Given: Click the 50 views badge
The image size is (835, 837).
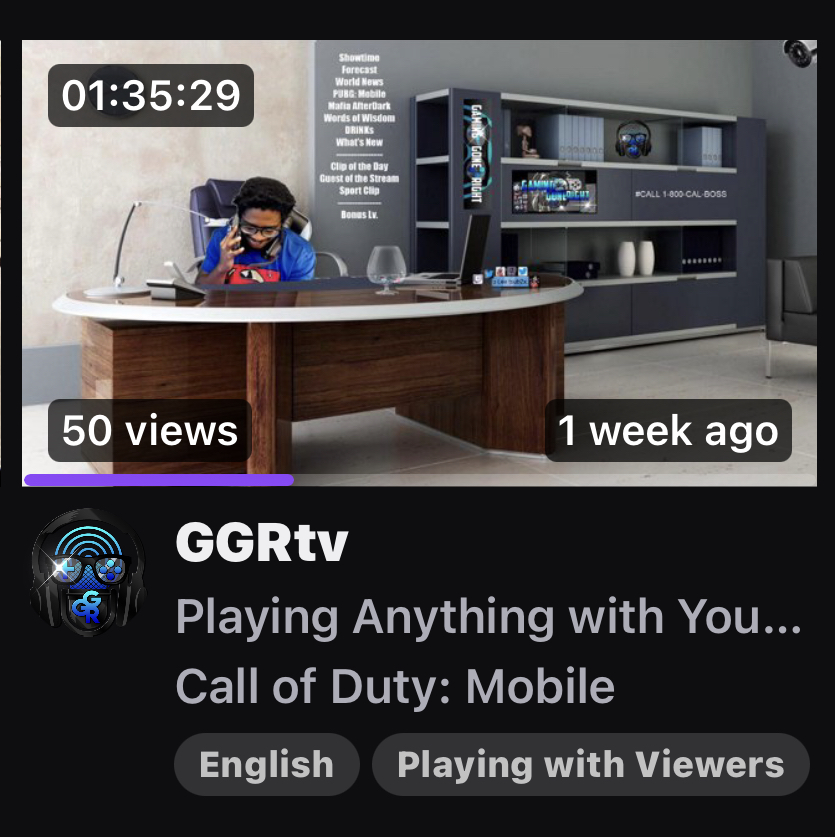Looking at the screenshot, I should tap(149, 430).
